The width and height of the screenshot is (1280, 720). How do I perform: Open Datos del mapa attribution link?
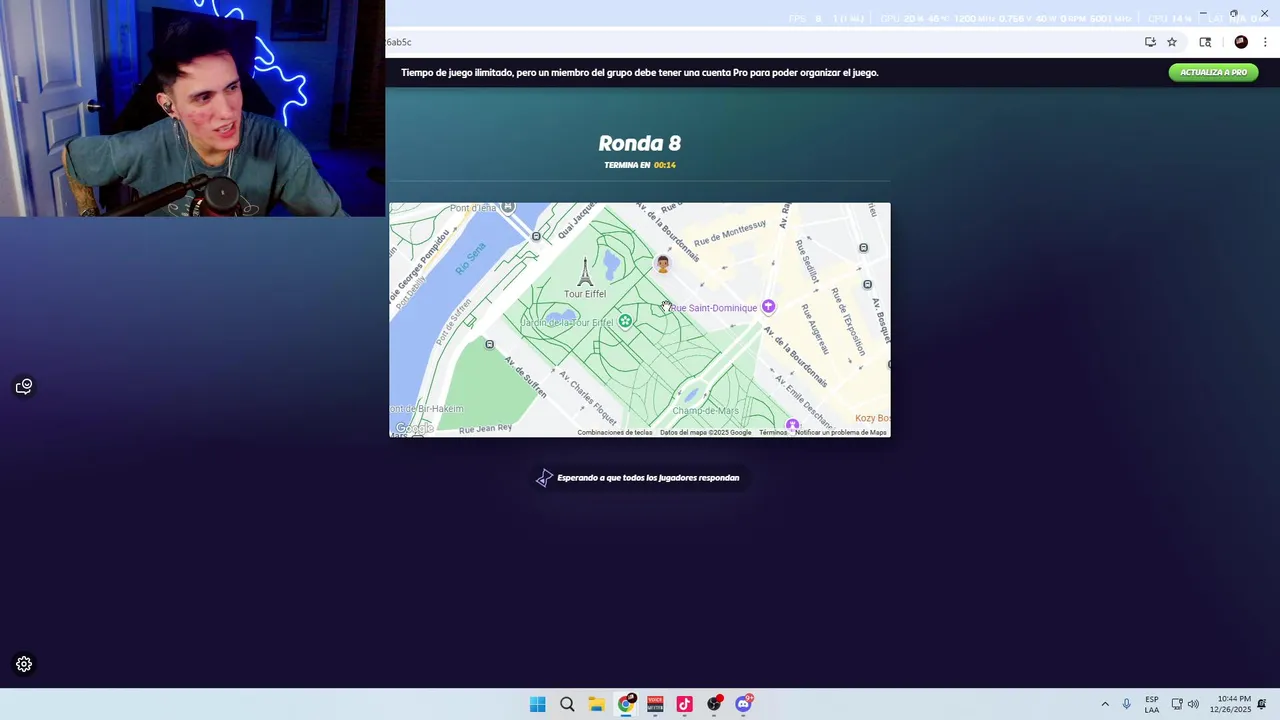(705, 432)
